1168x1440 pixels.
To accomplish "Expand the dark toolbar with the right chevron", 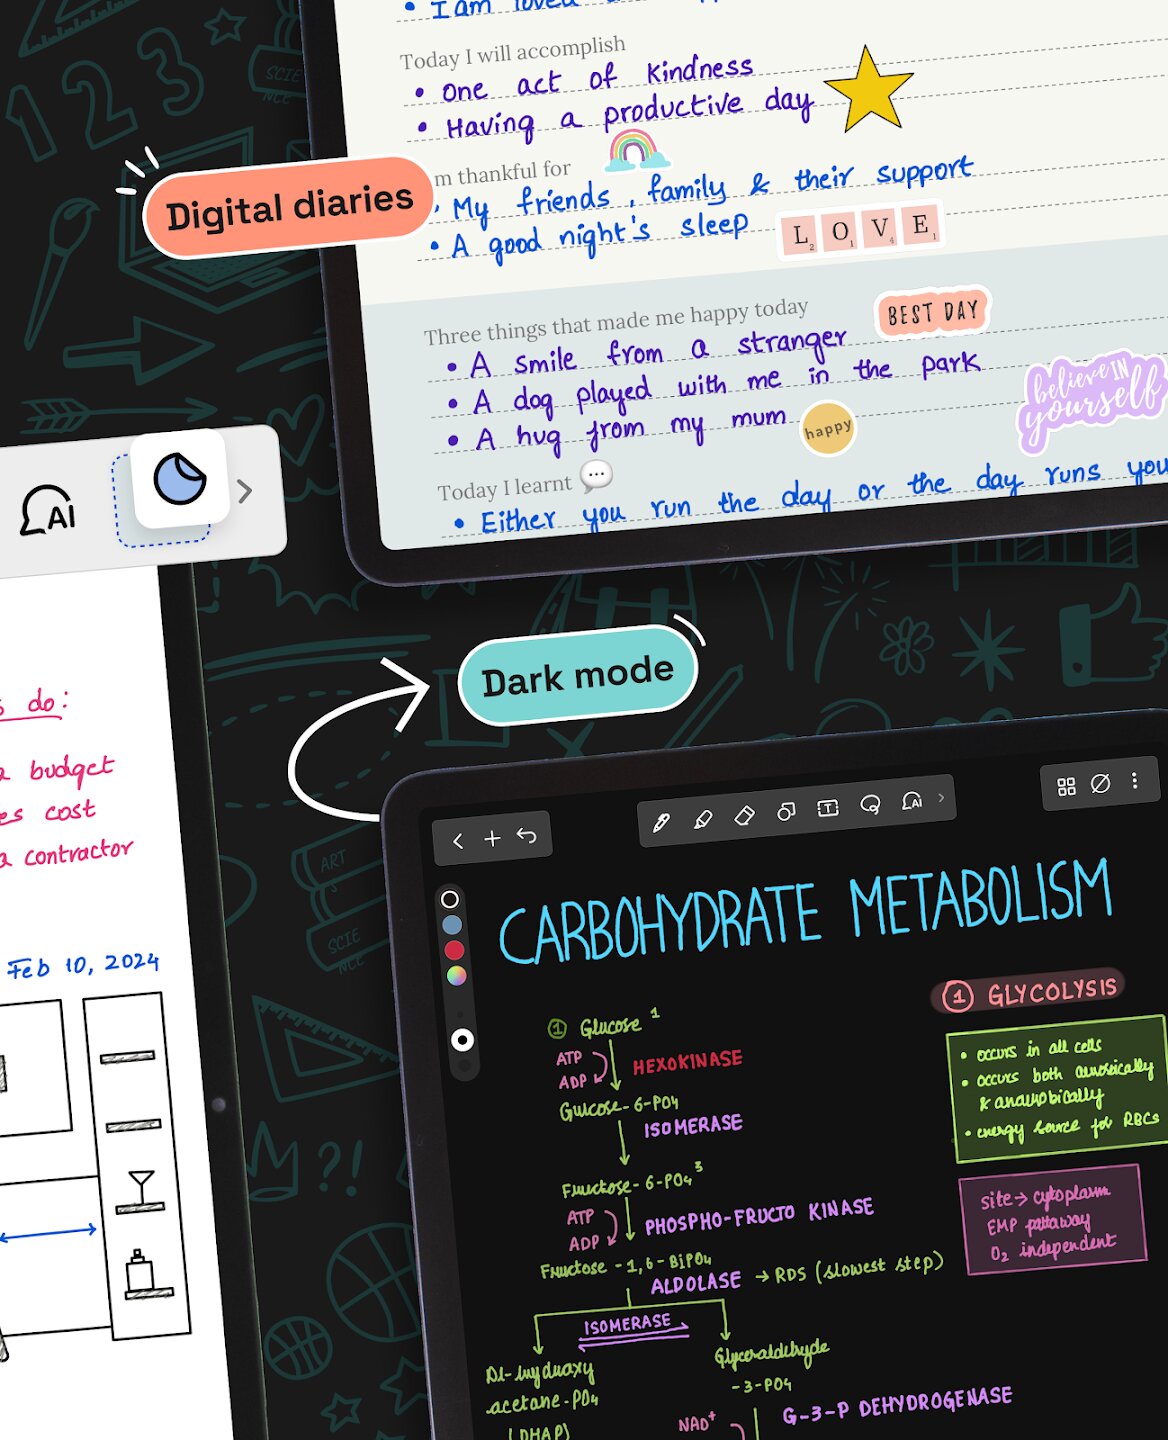I will click(941, 798).
